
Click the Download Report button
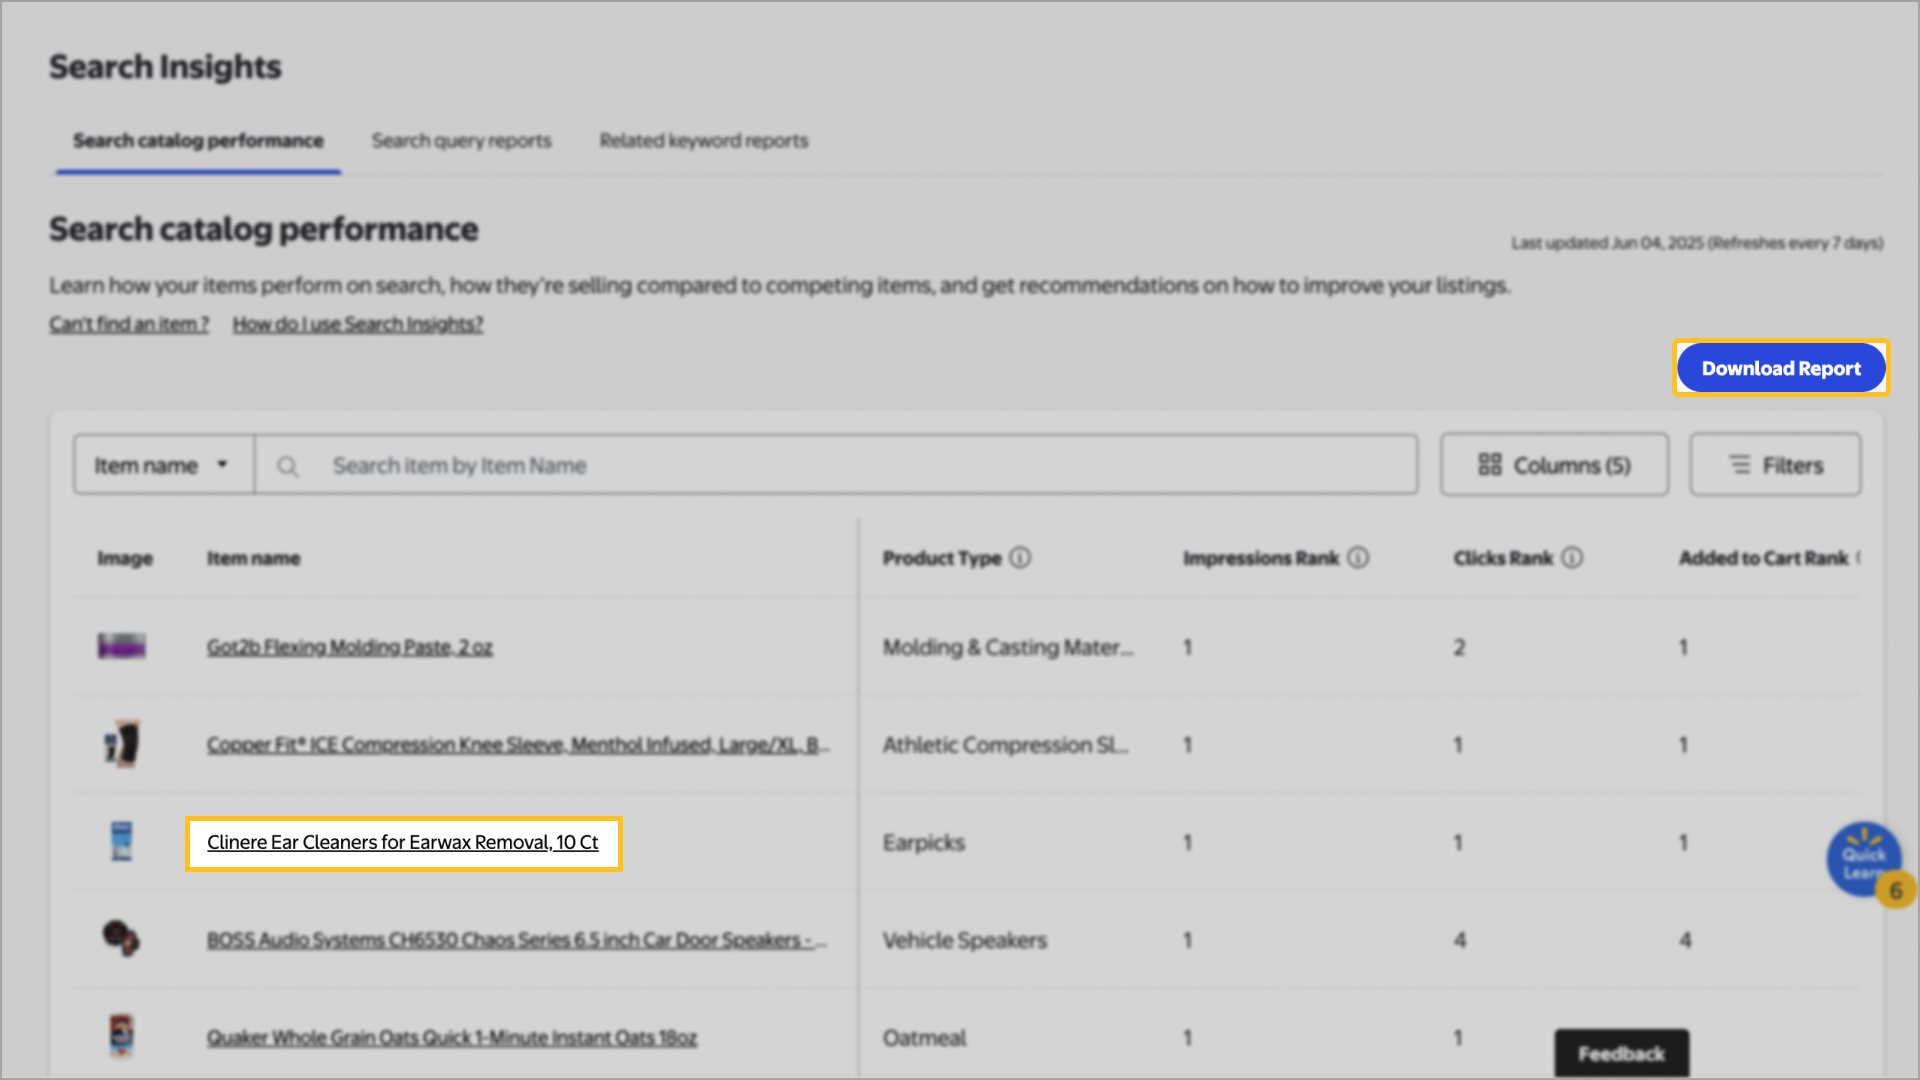coord(1781,368)
